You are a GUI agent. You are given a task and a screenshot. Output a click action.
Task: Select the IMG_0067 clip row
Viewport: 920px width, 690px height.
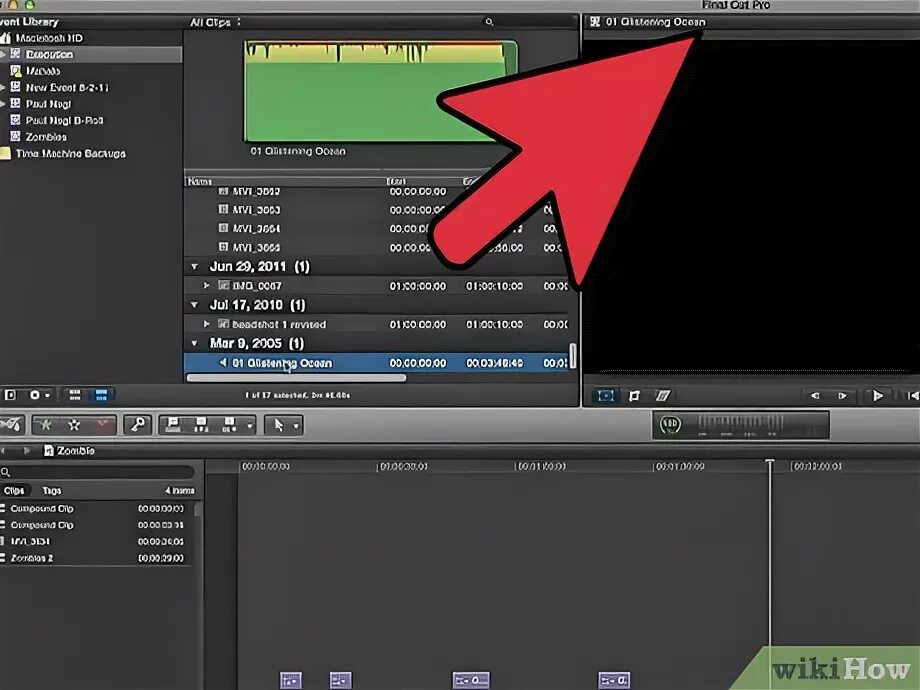pyautogui.click(x=376, y=286)
